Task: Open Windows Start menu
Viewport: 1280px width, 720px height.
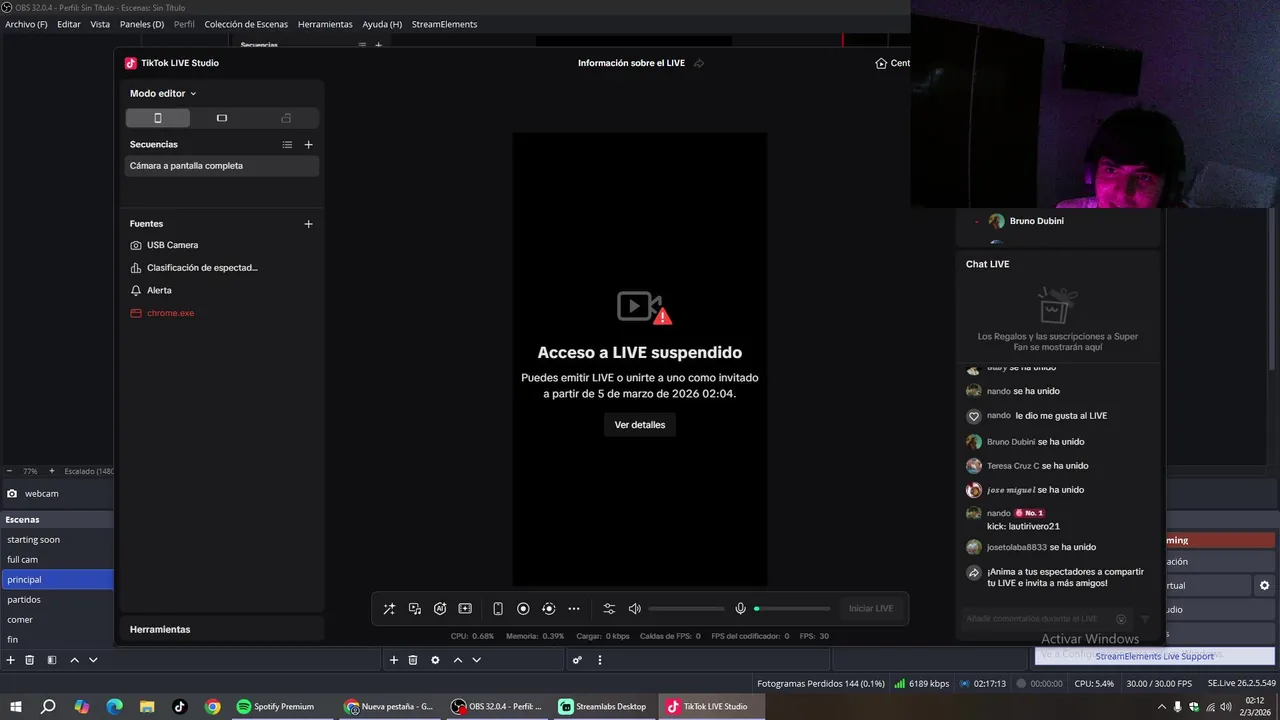Action: pyautogui.click(x=16, y=706)
